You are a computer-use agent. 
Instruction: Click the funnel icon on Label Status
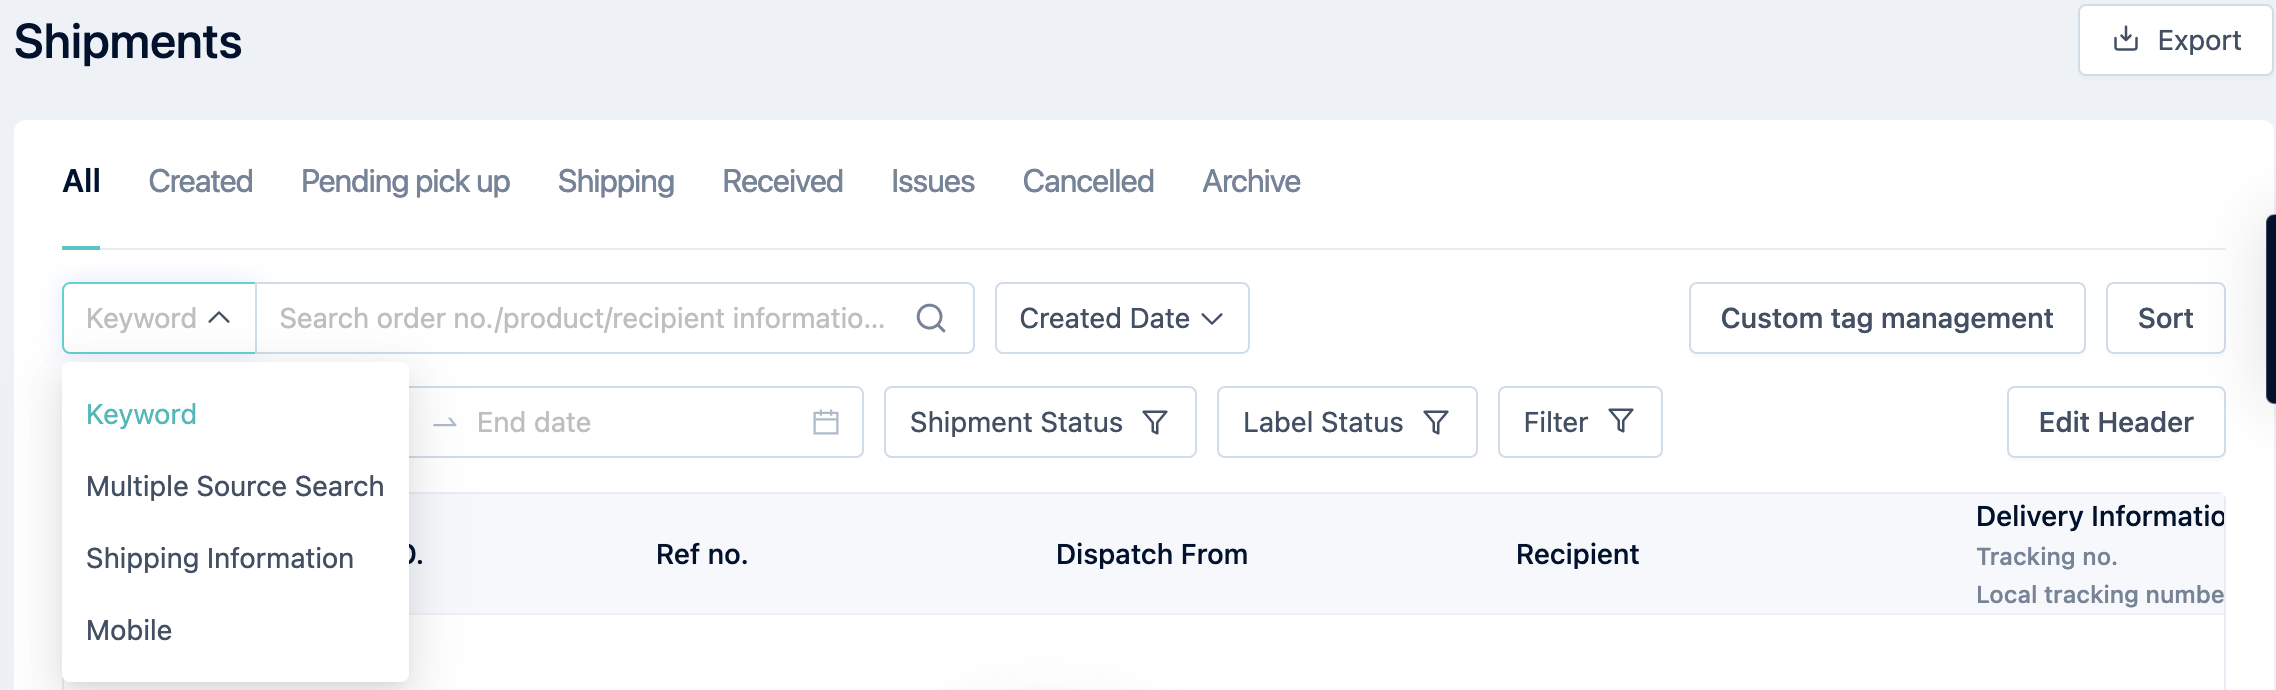point(1436,422)
